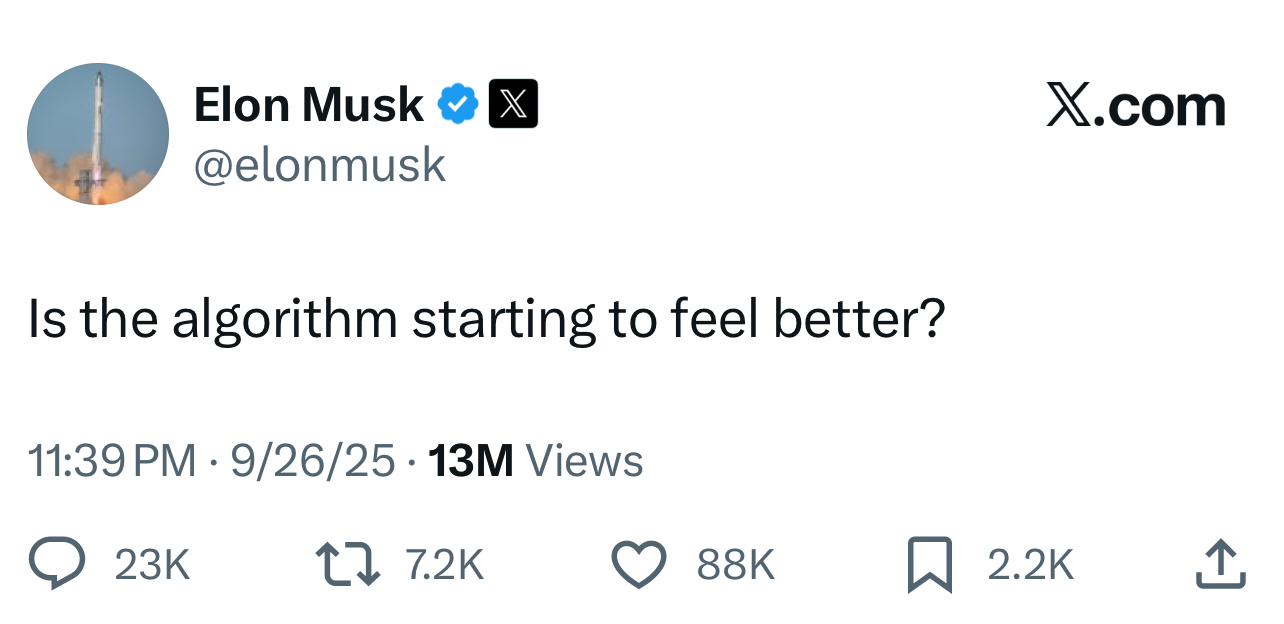The image size is (1284, 624).
Task: Click the X.com logo text
Action: pos(1135,105)
